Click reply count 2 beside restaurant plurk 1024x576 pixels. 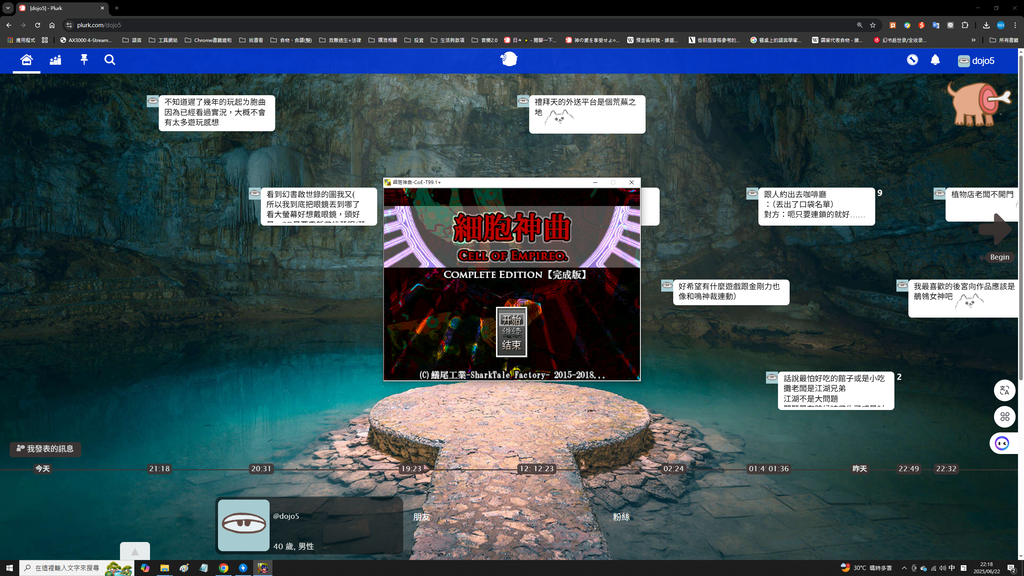pos(899,377)
